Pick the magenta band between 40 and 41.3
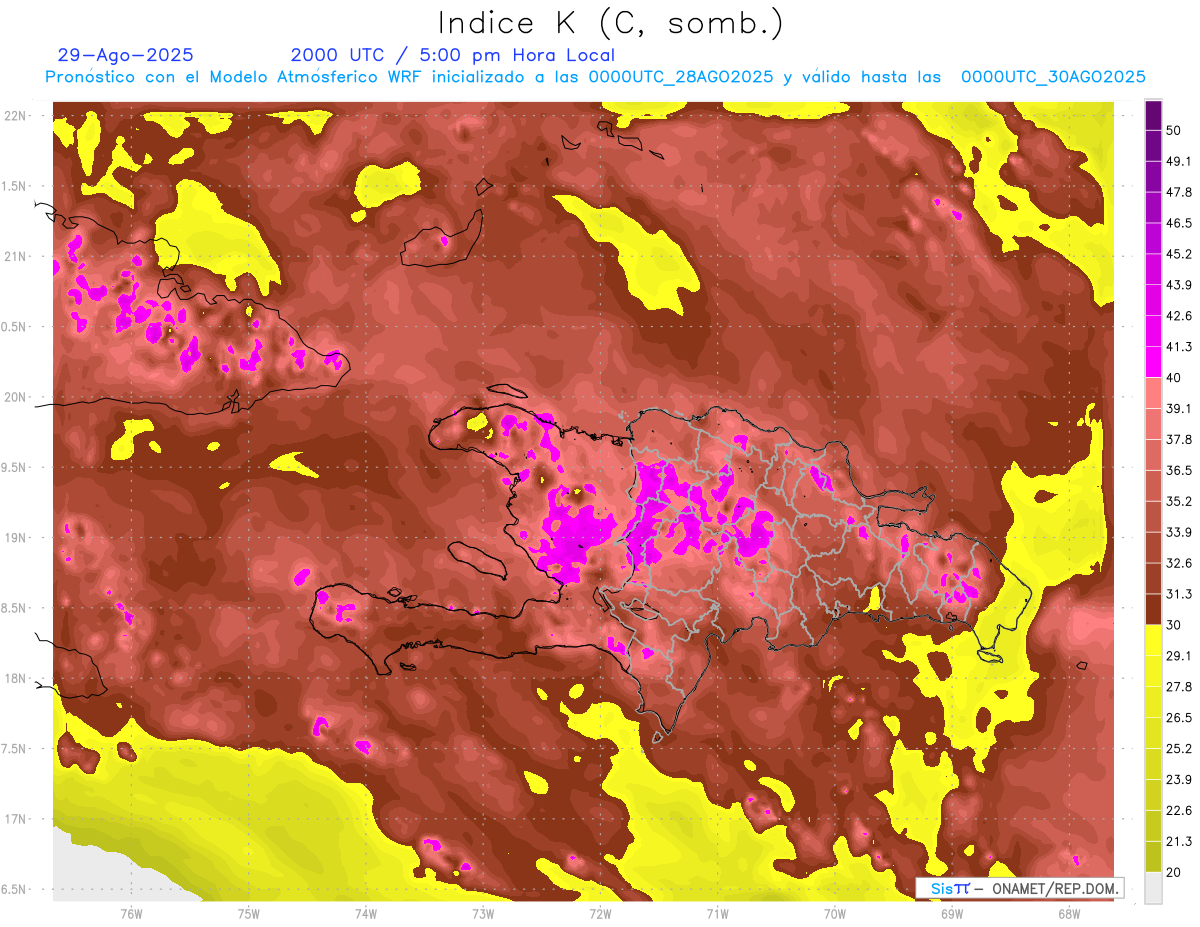Screen dimensions: 1200x927 point(1153,363)
